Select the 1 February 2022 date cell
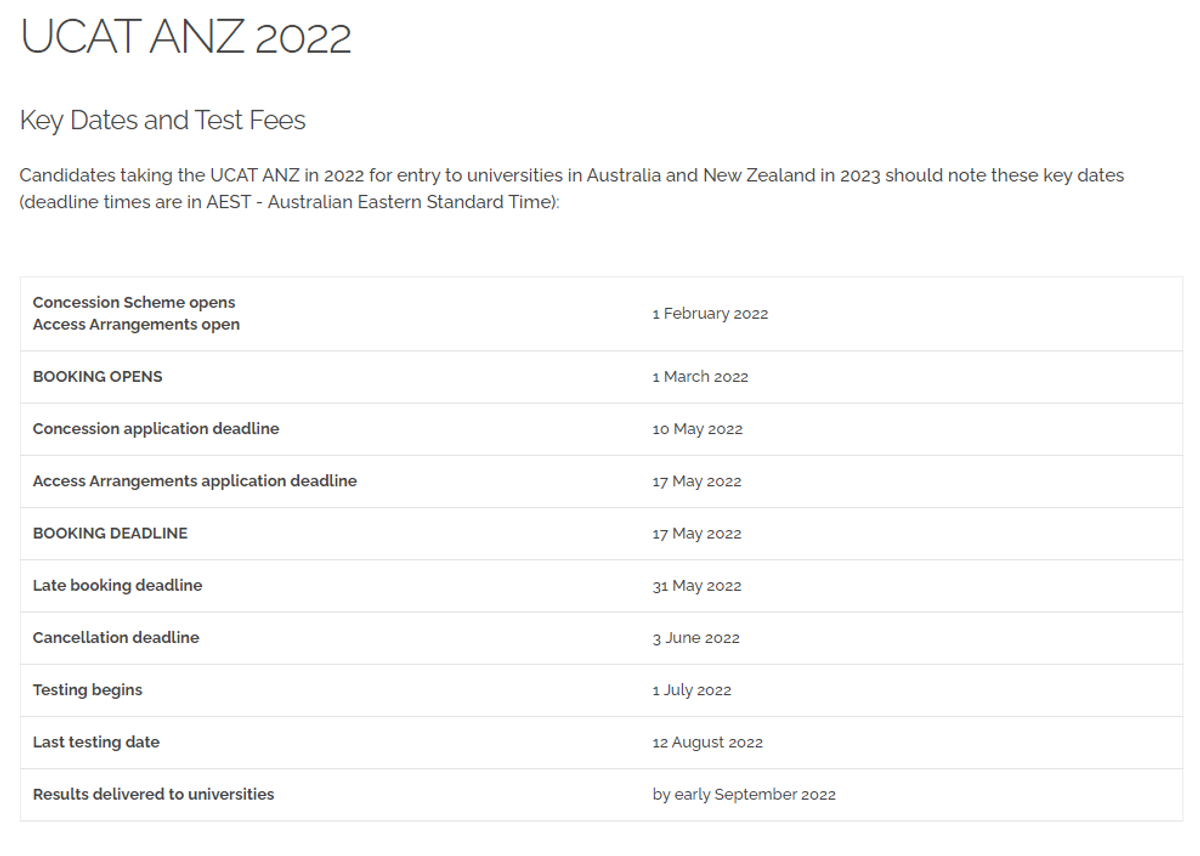This screenshot has width=1200, height=856. [710, 313]
